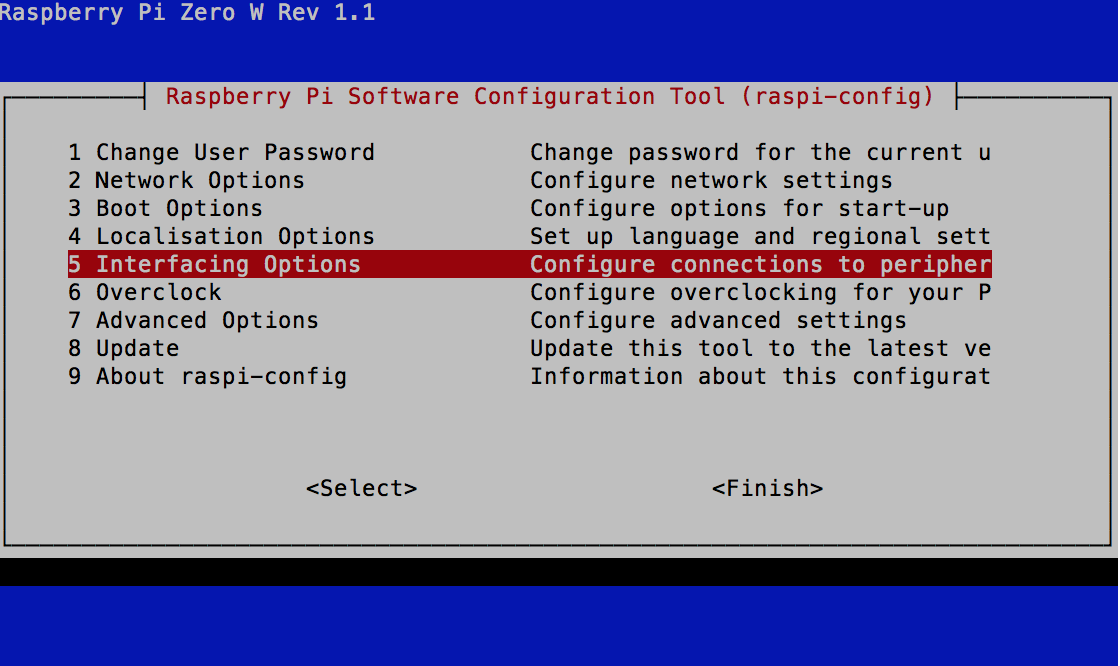Viewport: 1120px width, 666px height.
Task: Open the highlighted Interfacing Options entry
Action: pos(227,264)
